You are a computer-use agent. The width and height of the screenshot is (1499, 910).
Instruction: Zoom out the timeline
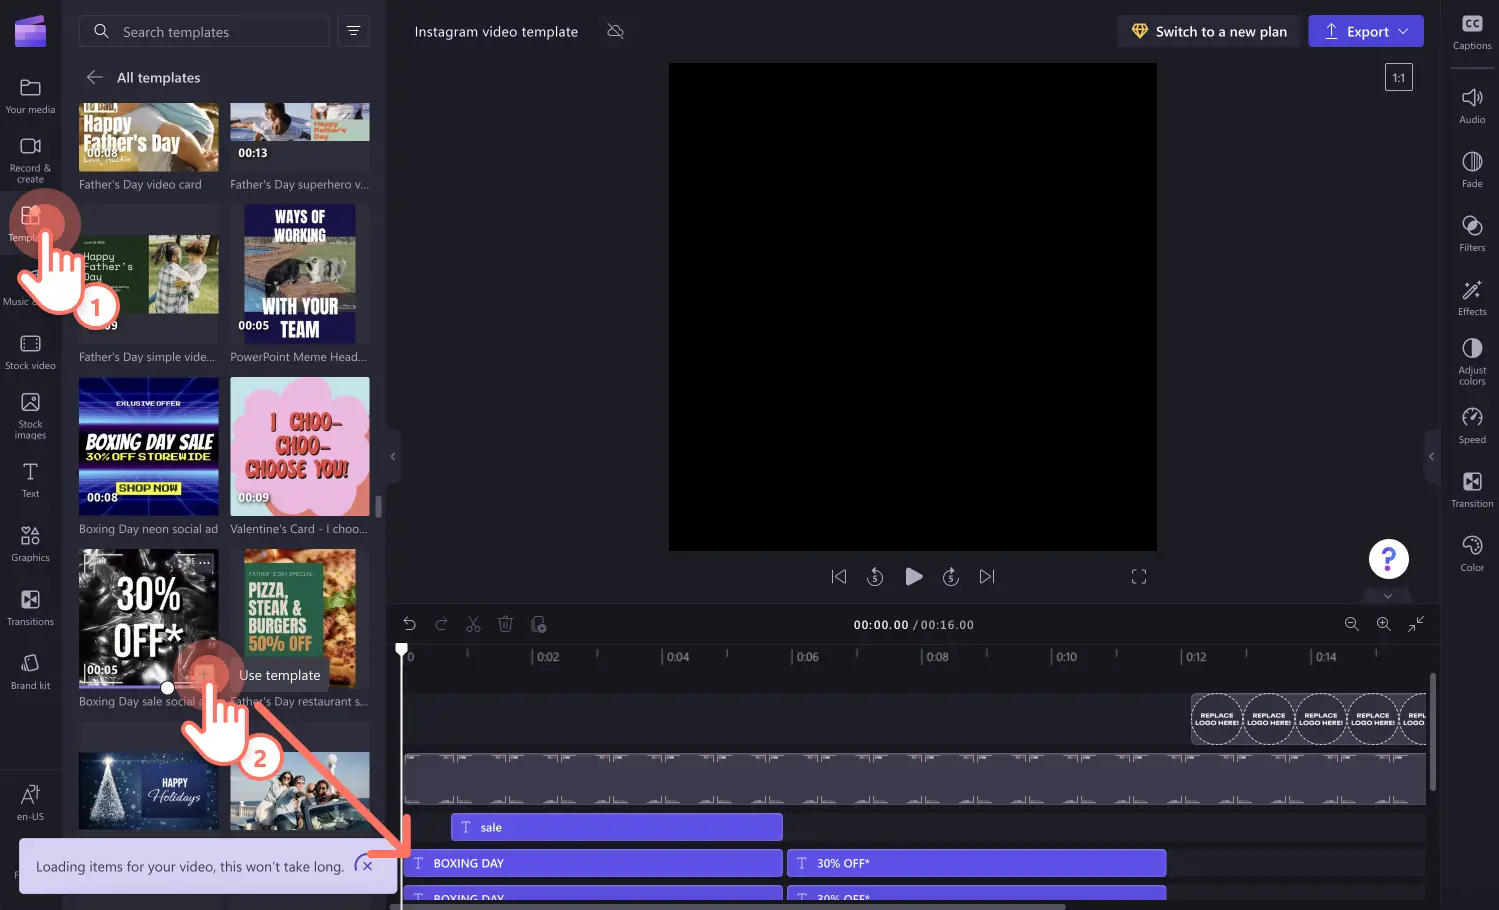(1351, 624)
